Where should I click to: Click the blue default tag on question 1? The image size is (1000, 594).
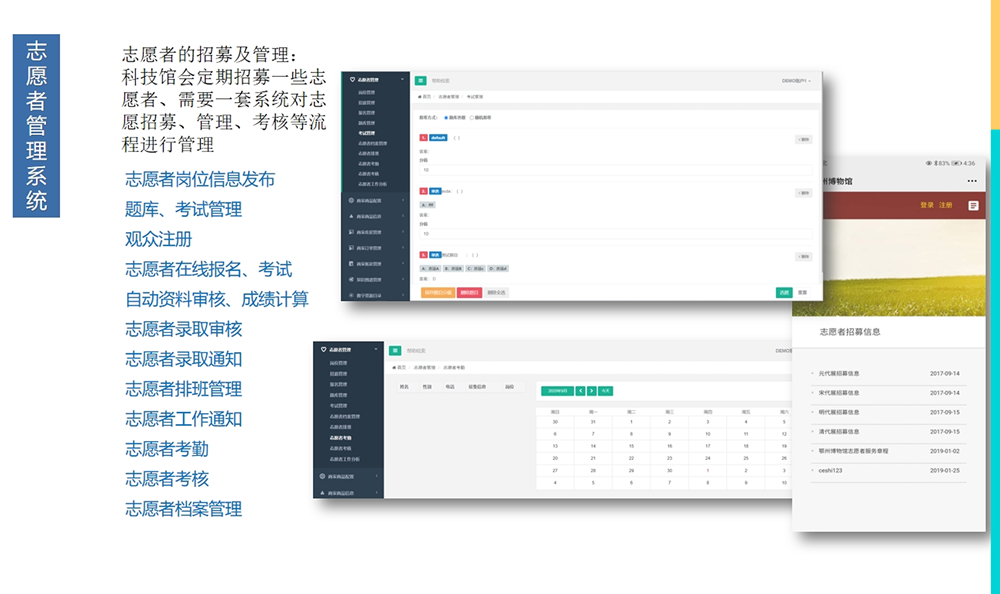click(x=438, y=138)
